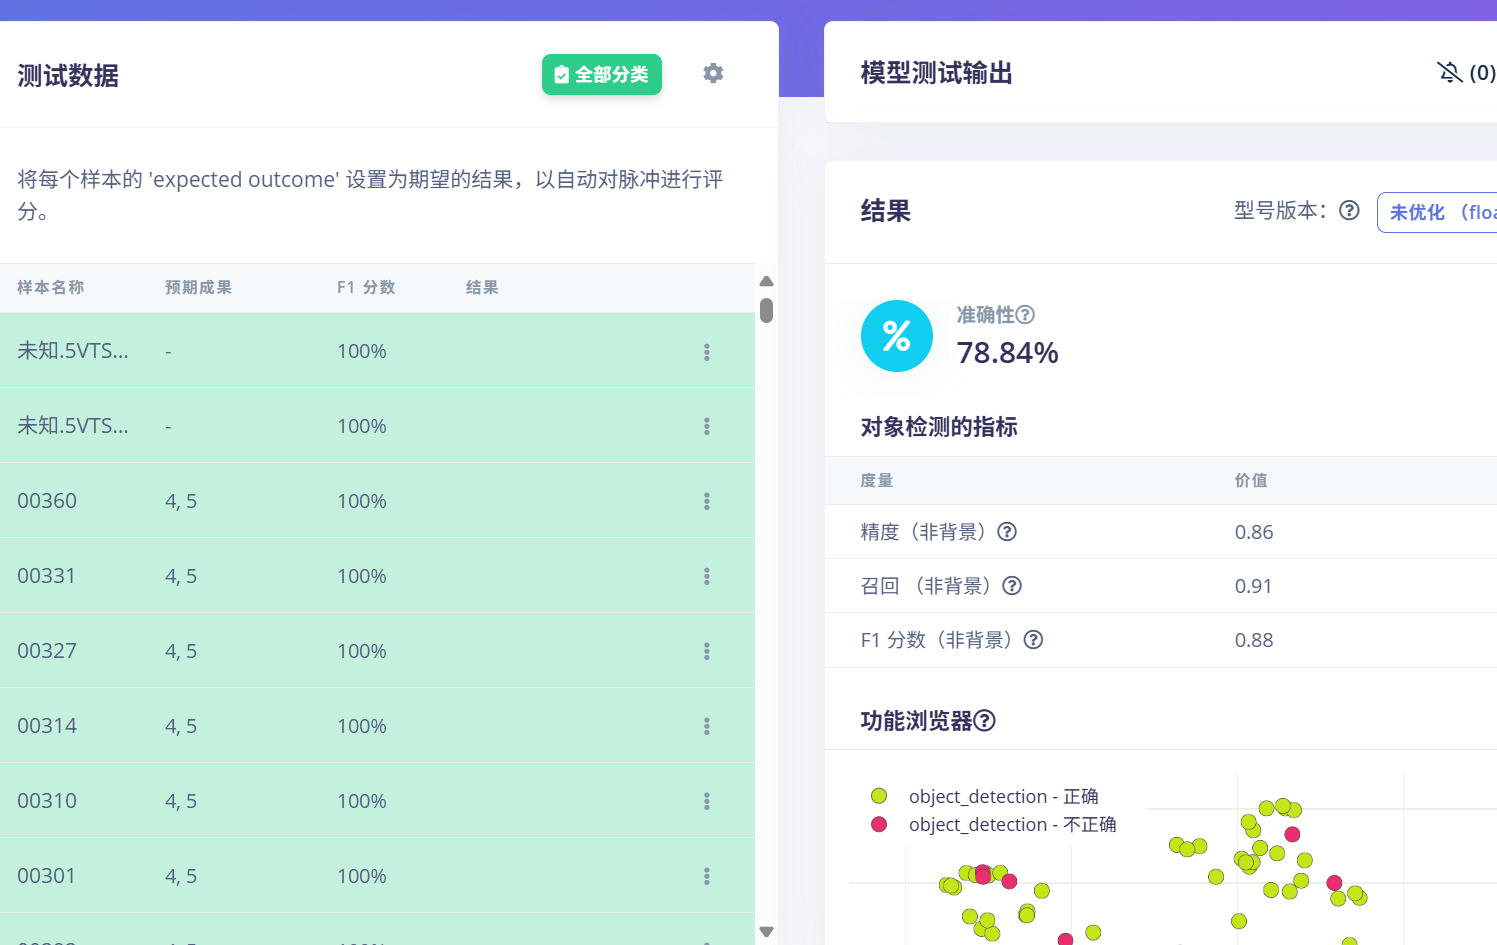Toggle legend entry object_detection - 不正确
Image resolution: width=1497 pixels, height=945 pixels.
[x=994, y=824]
